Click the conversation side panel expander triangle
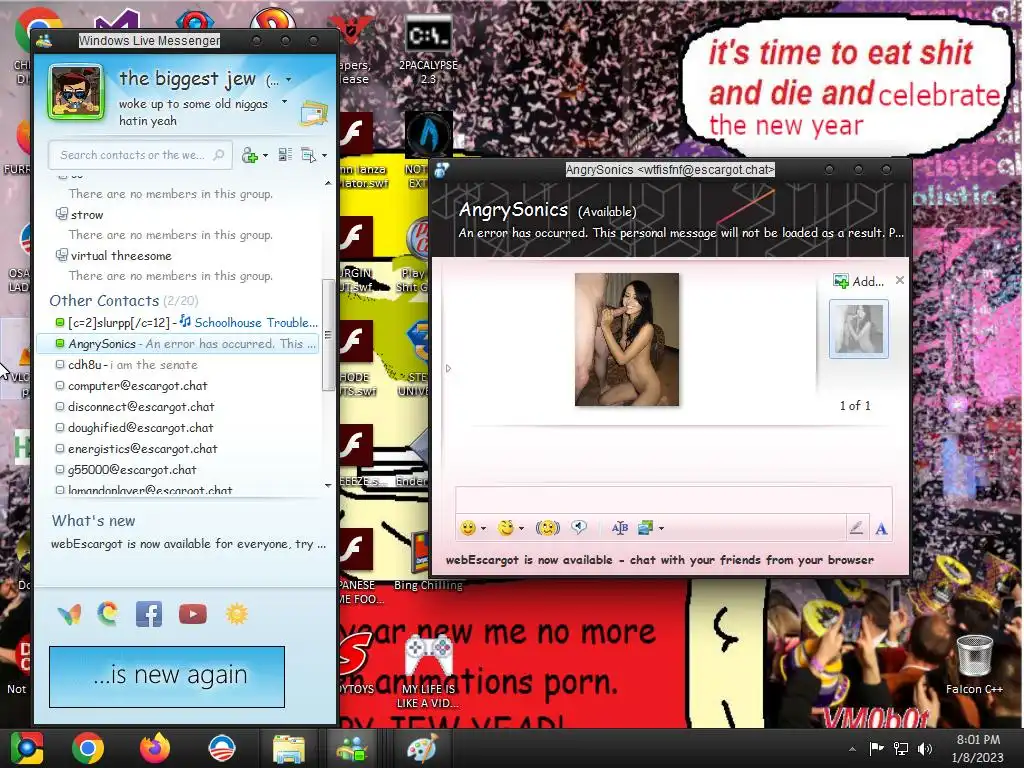This screenshot has height=768, width=1024. (448, 368)
